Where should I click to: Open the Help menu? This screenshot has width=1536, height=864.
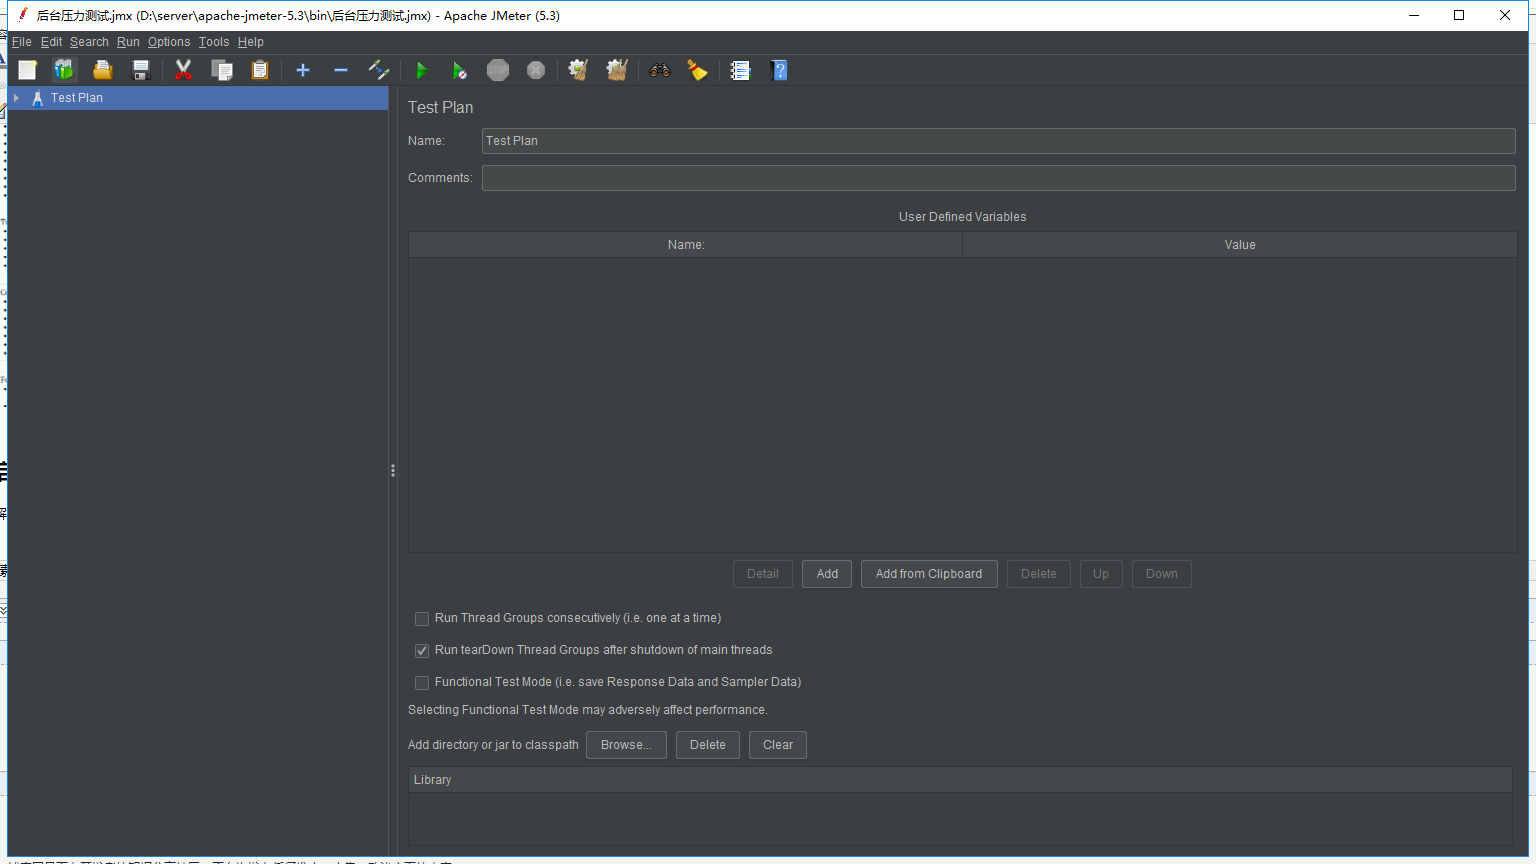tap(251, 42)
